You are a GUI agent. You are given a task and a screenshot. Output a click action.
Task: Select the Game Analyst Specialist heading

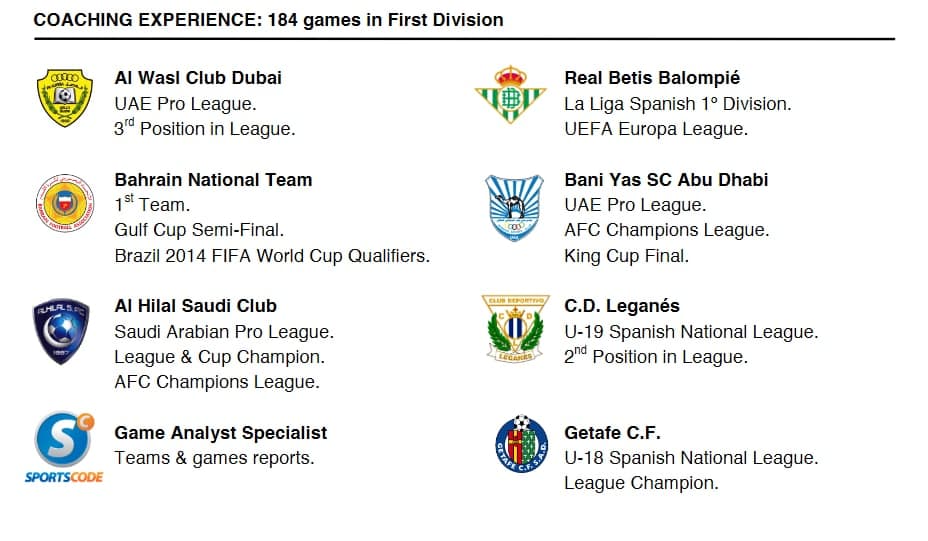220,433
